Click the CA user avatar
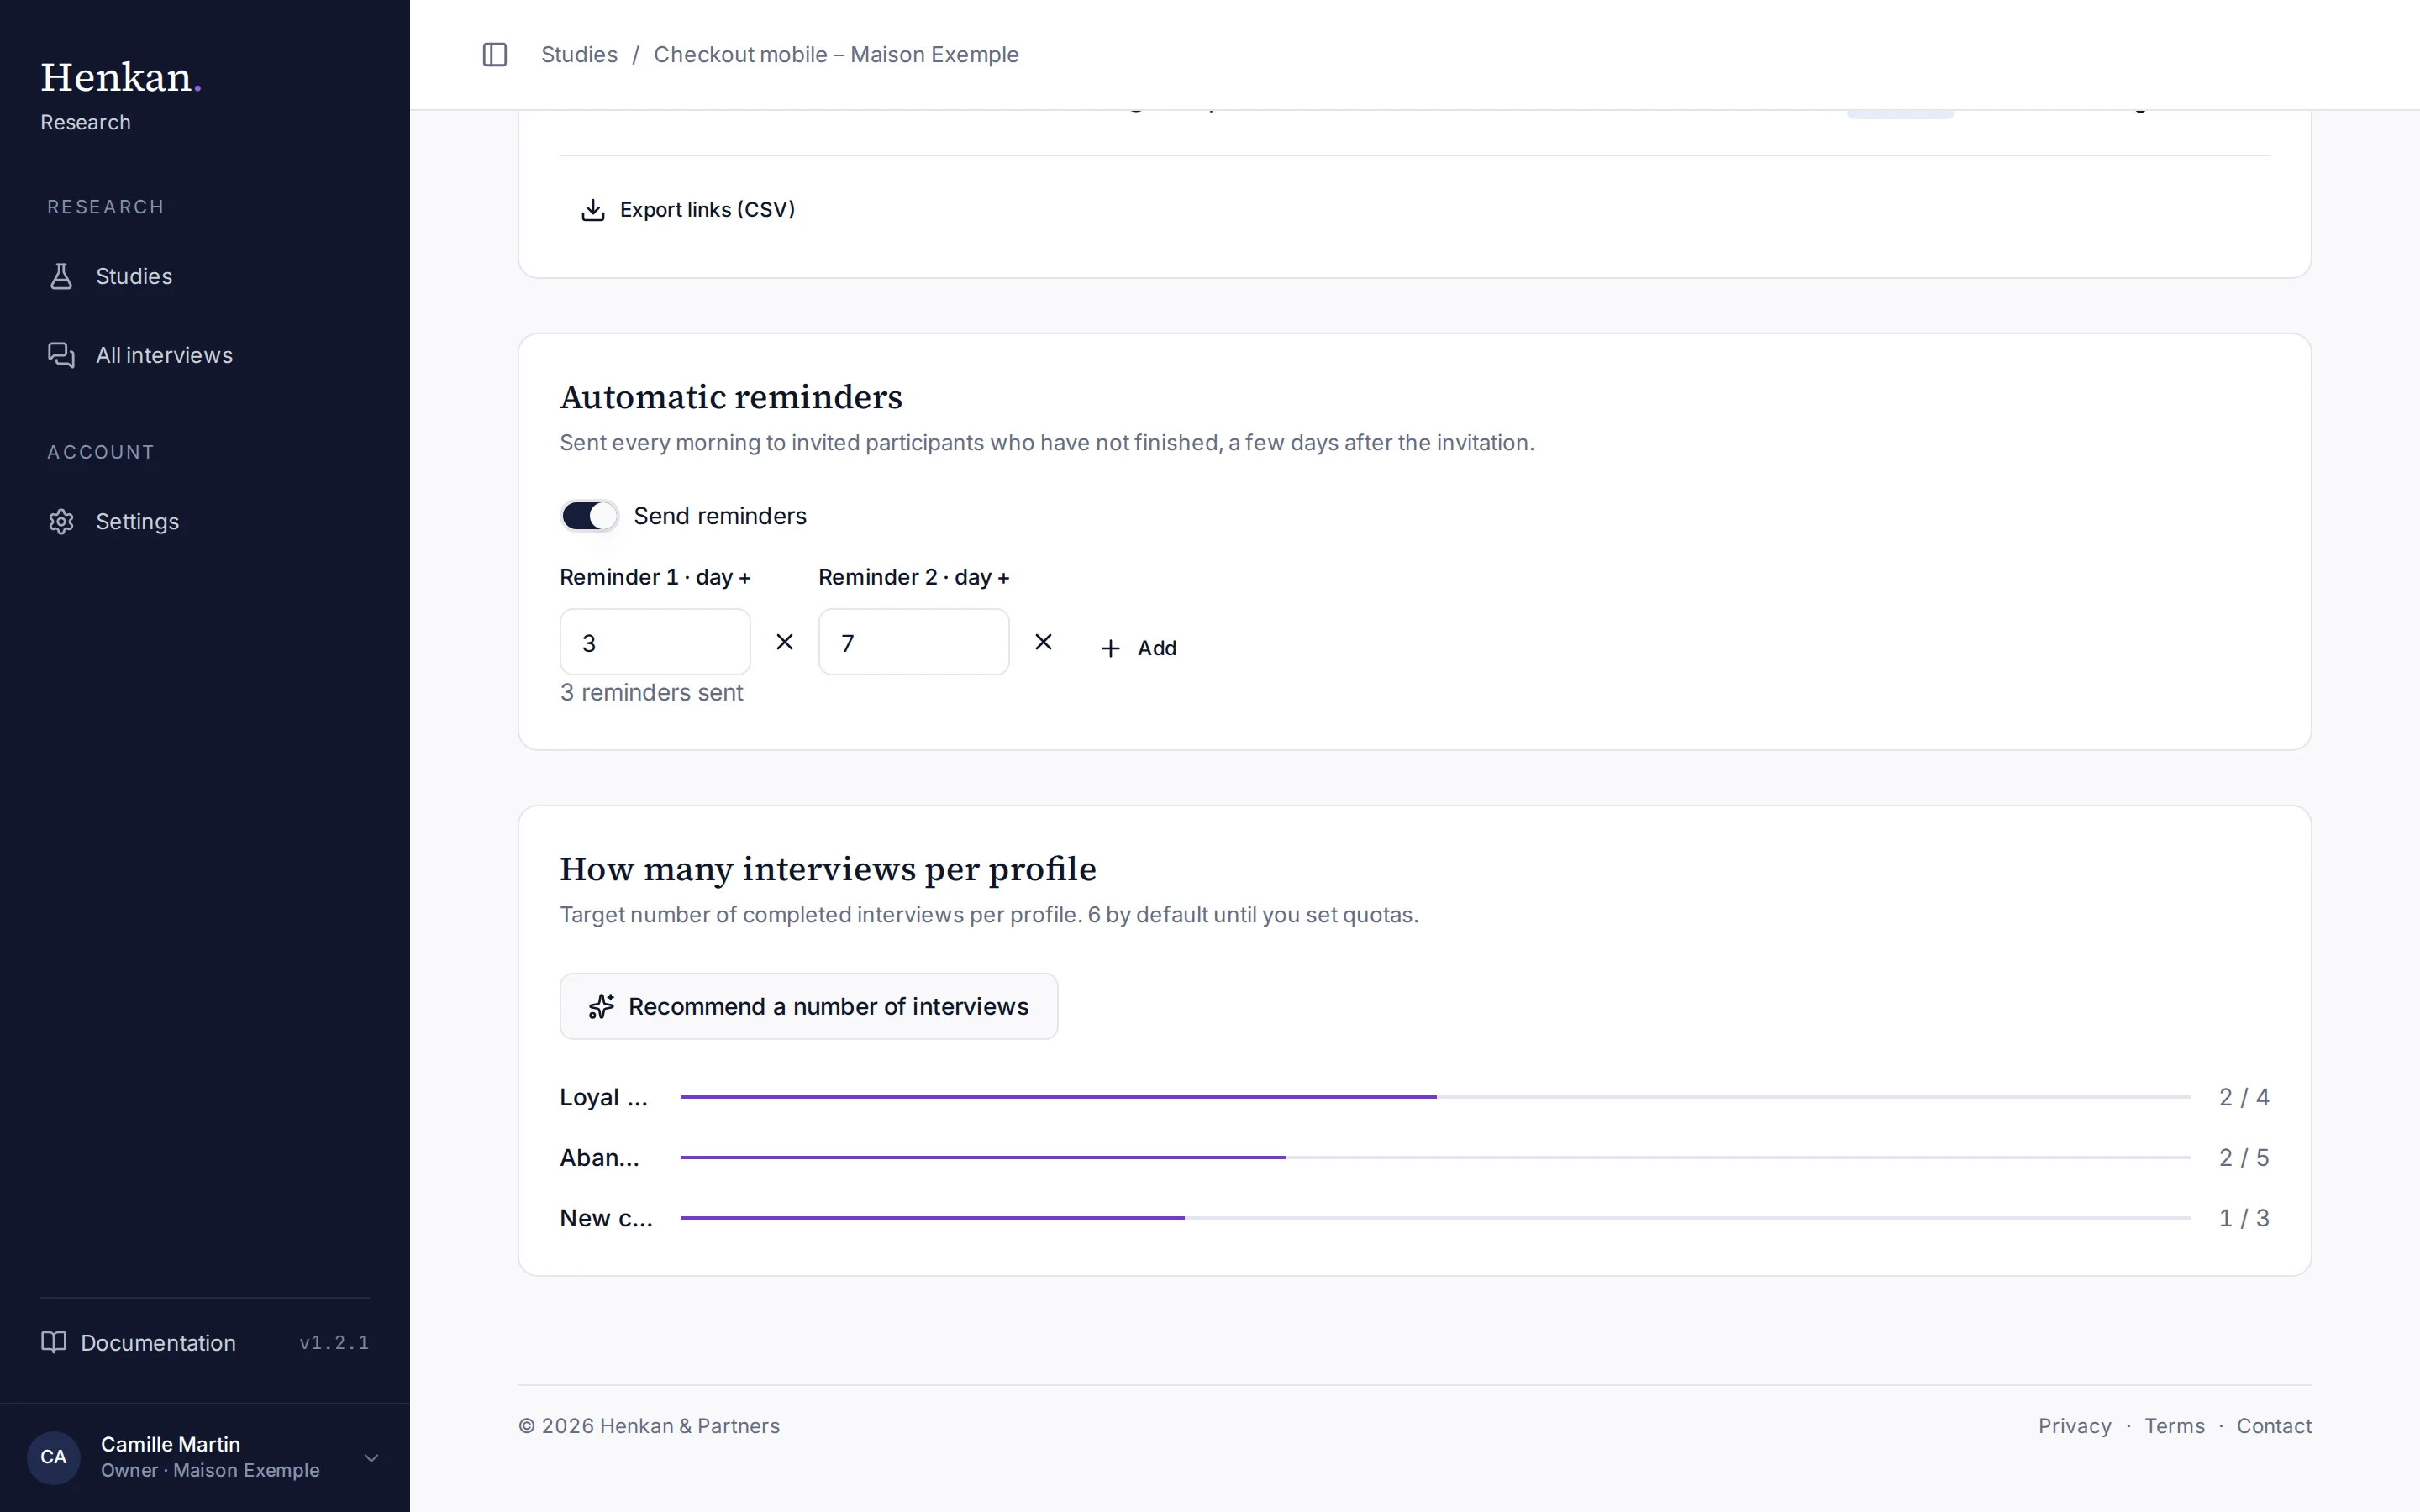2420x1512 pixels. pos(53,1457)
